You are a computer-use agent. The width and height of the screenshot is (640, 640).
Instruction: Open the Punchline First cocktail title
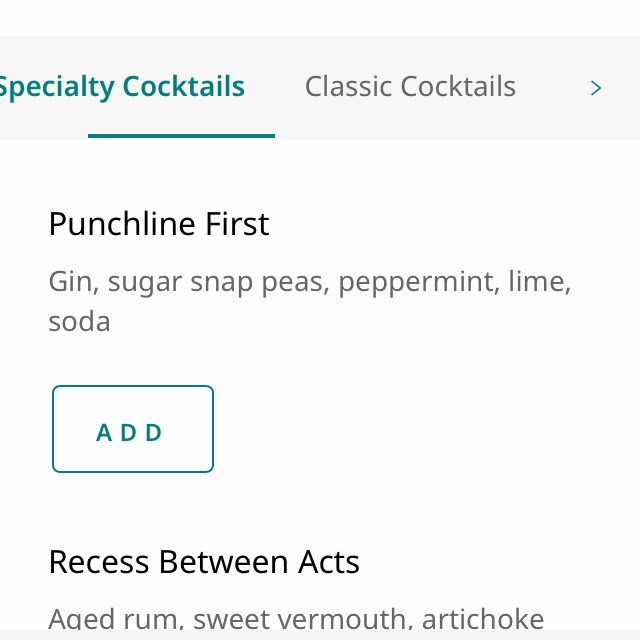click(159, 224)
